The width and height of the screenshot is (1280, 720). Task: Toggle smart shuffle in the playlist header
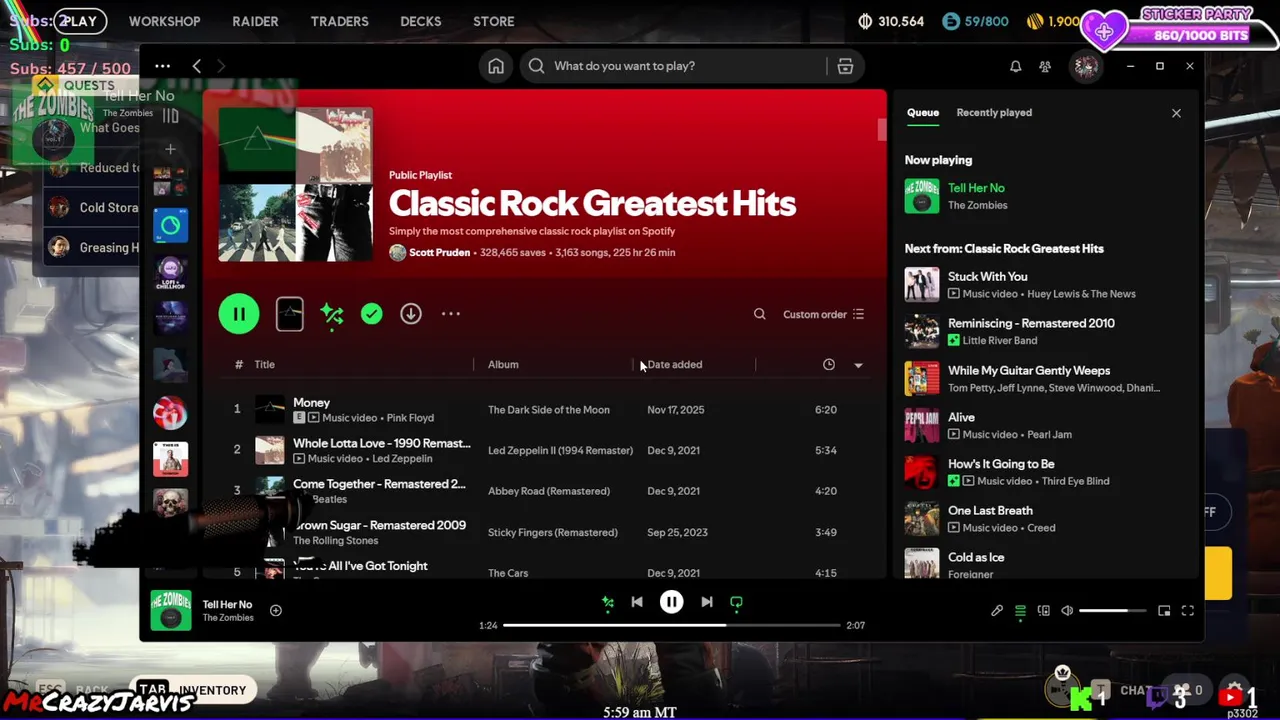pyautogui.click(x=332, y=314)
